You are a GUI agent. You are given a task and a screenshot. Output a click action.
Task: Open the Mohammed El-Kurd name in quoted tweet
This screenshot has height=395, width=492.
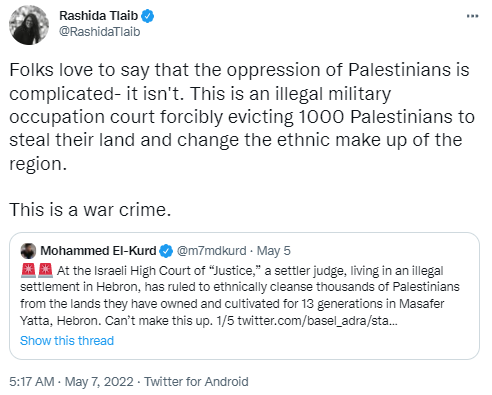tap(98, 251)
